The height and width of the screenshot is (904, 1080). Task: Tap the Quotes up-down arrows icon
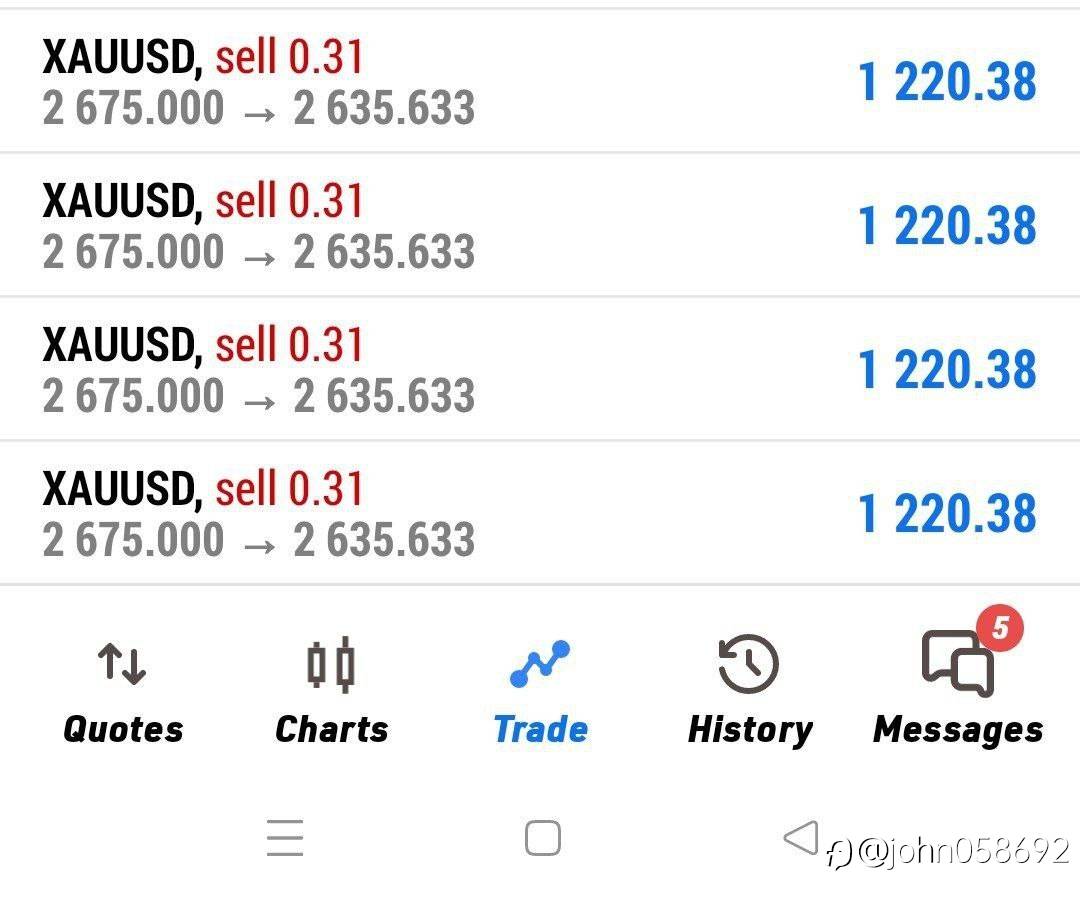[122, 664]
